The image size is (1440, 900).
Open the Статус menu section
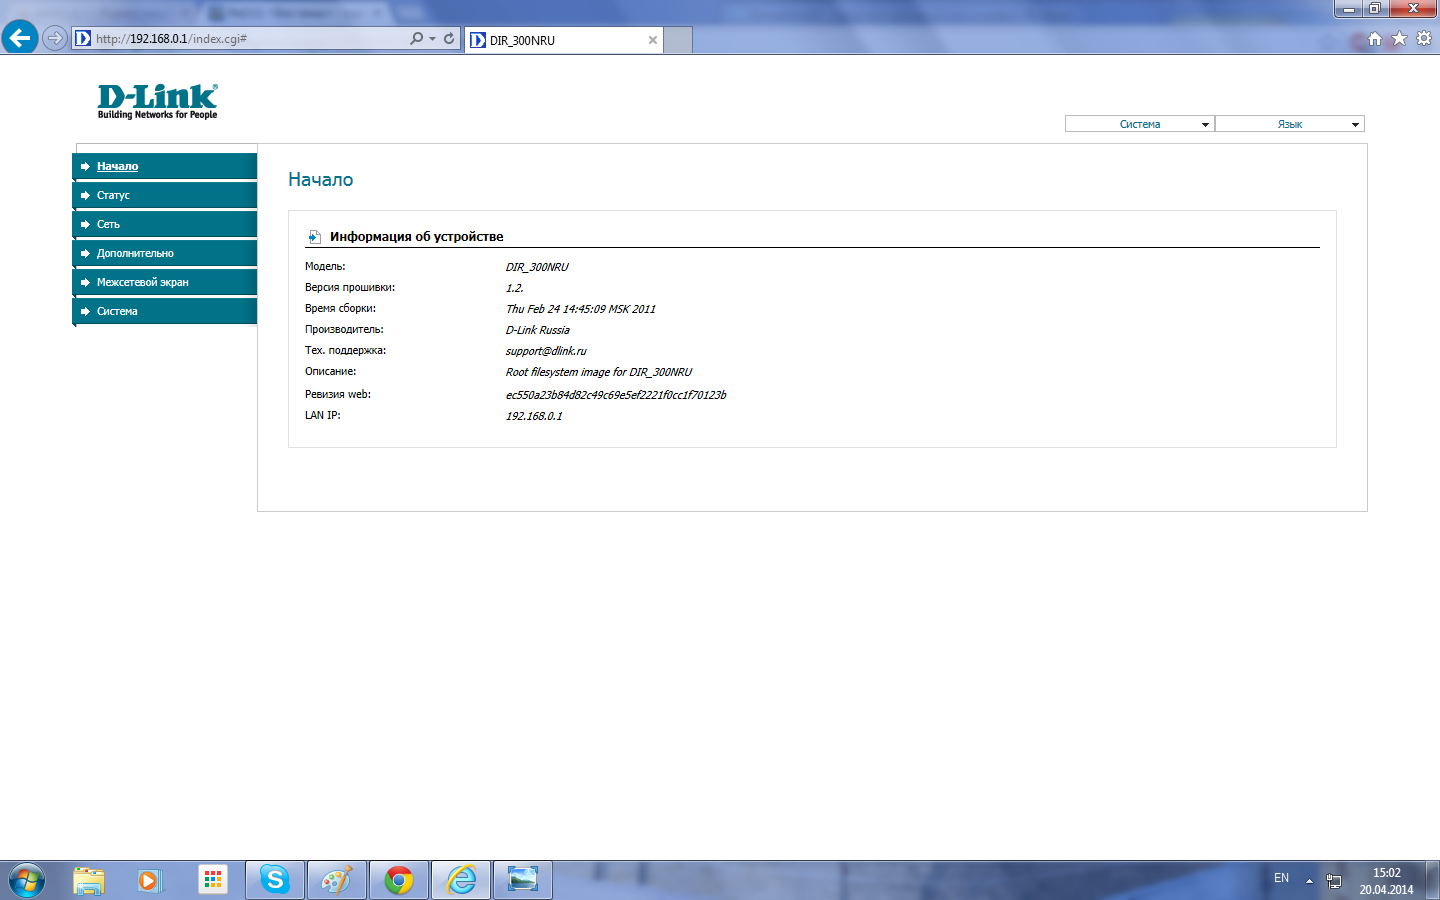click(x=113, y=195)
